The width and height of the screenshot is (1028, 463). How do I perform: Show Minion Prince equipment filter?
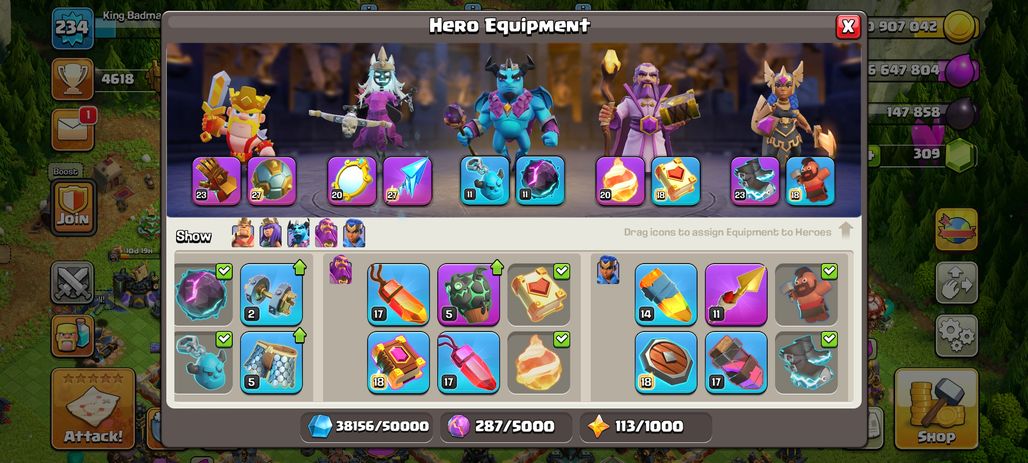point(298,233)
